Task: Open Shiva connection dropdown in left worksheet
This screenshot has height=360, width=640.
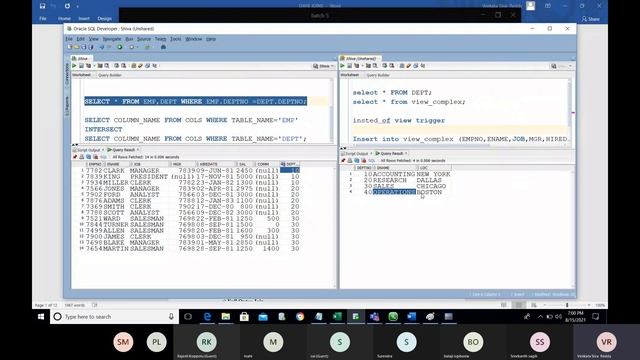Action: pos(324,66)
